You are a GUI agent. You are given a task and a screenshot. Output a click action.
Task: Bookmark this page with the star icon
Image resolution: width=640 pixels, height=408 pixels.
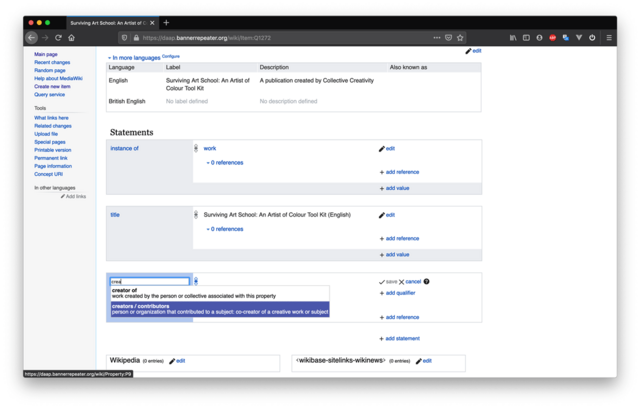[460, 37]
